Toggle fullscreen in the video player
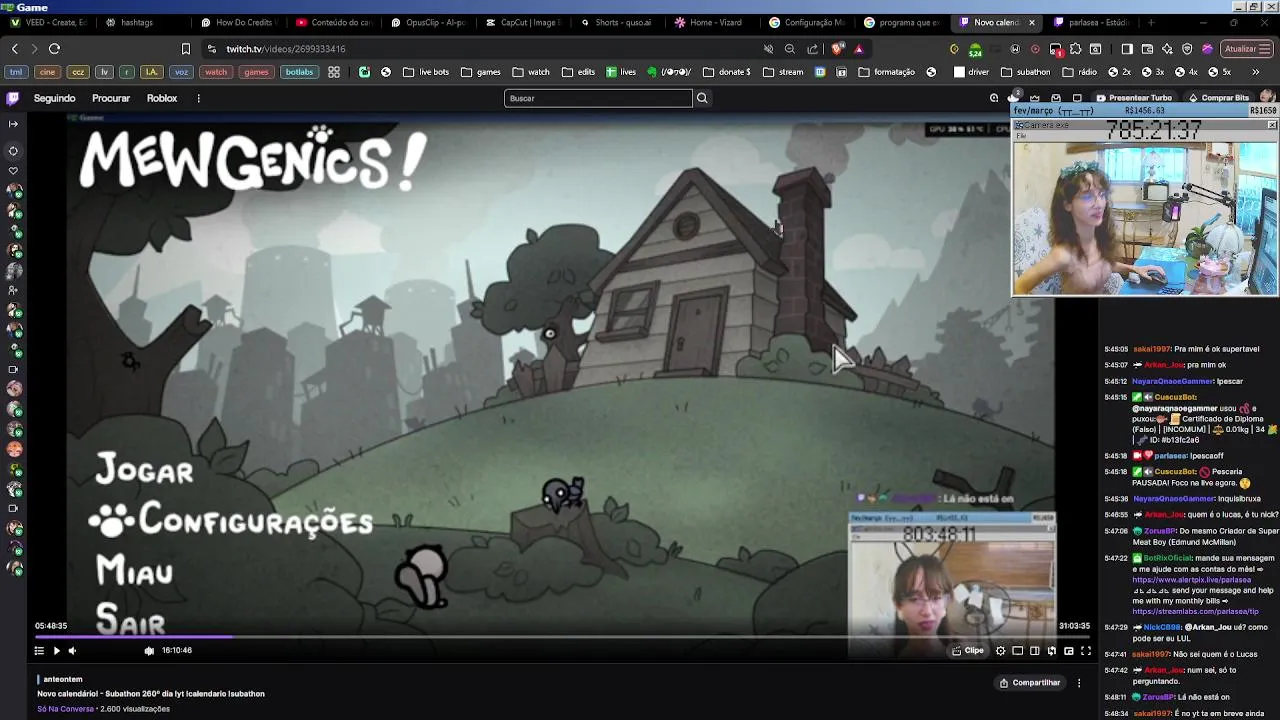Screen dimensions: 1280x720 (1086, 651)
